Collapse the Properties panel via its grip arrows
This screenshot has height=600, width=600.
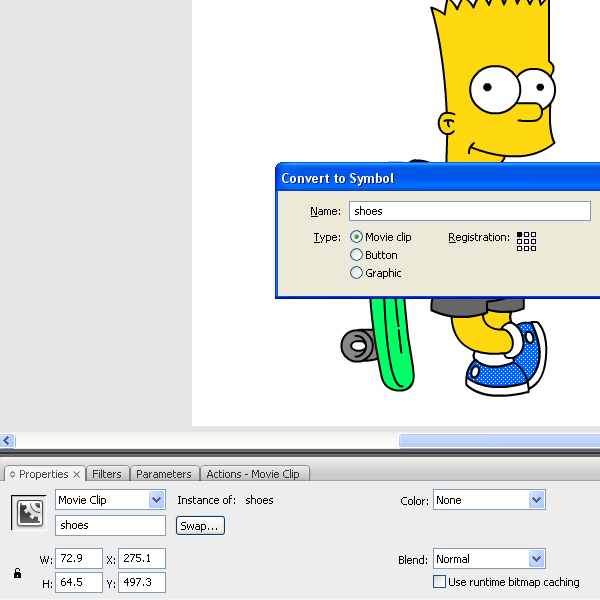coord(12,474)
